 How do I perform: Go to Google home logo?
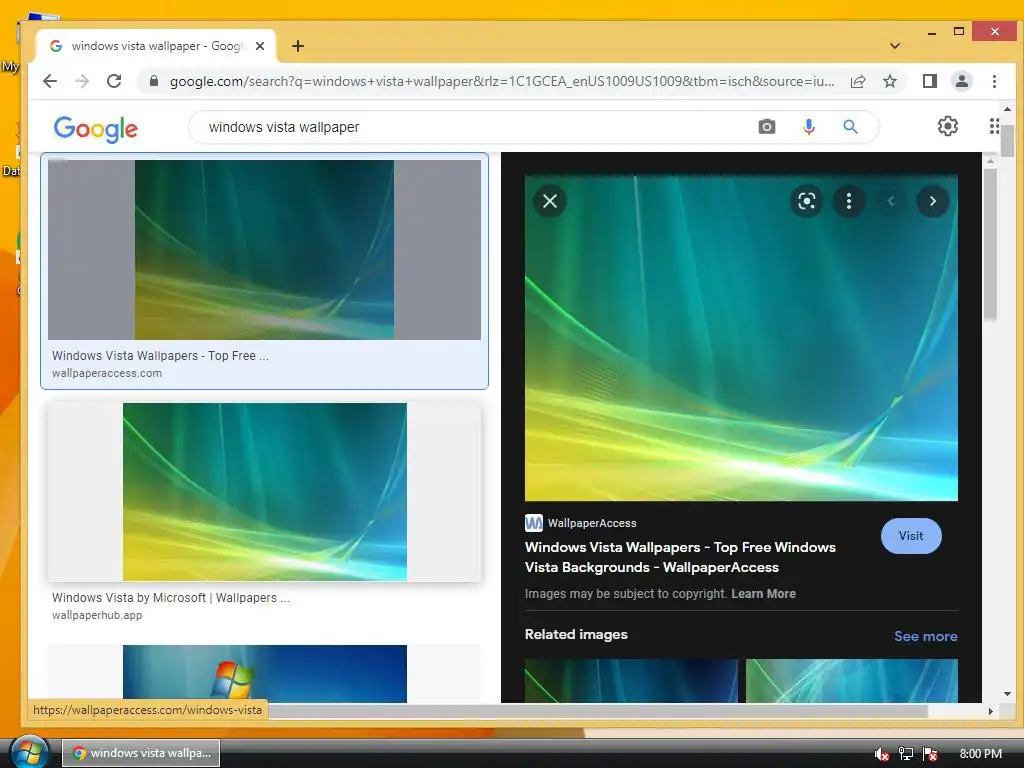click(x=95, y=129)
